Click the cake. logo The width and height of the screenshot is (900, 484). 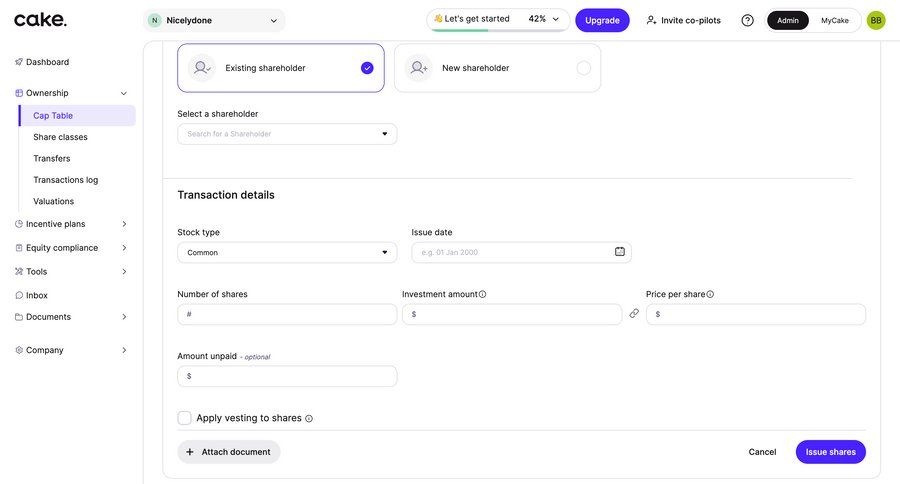pos(41,19)
